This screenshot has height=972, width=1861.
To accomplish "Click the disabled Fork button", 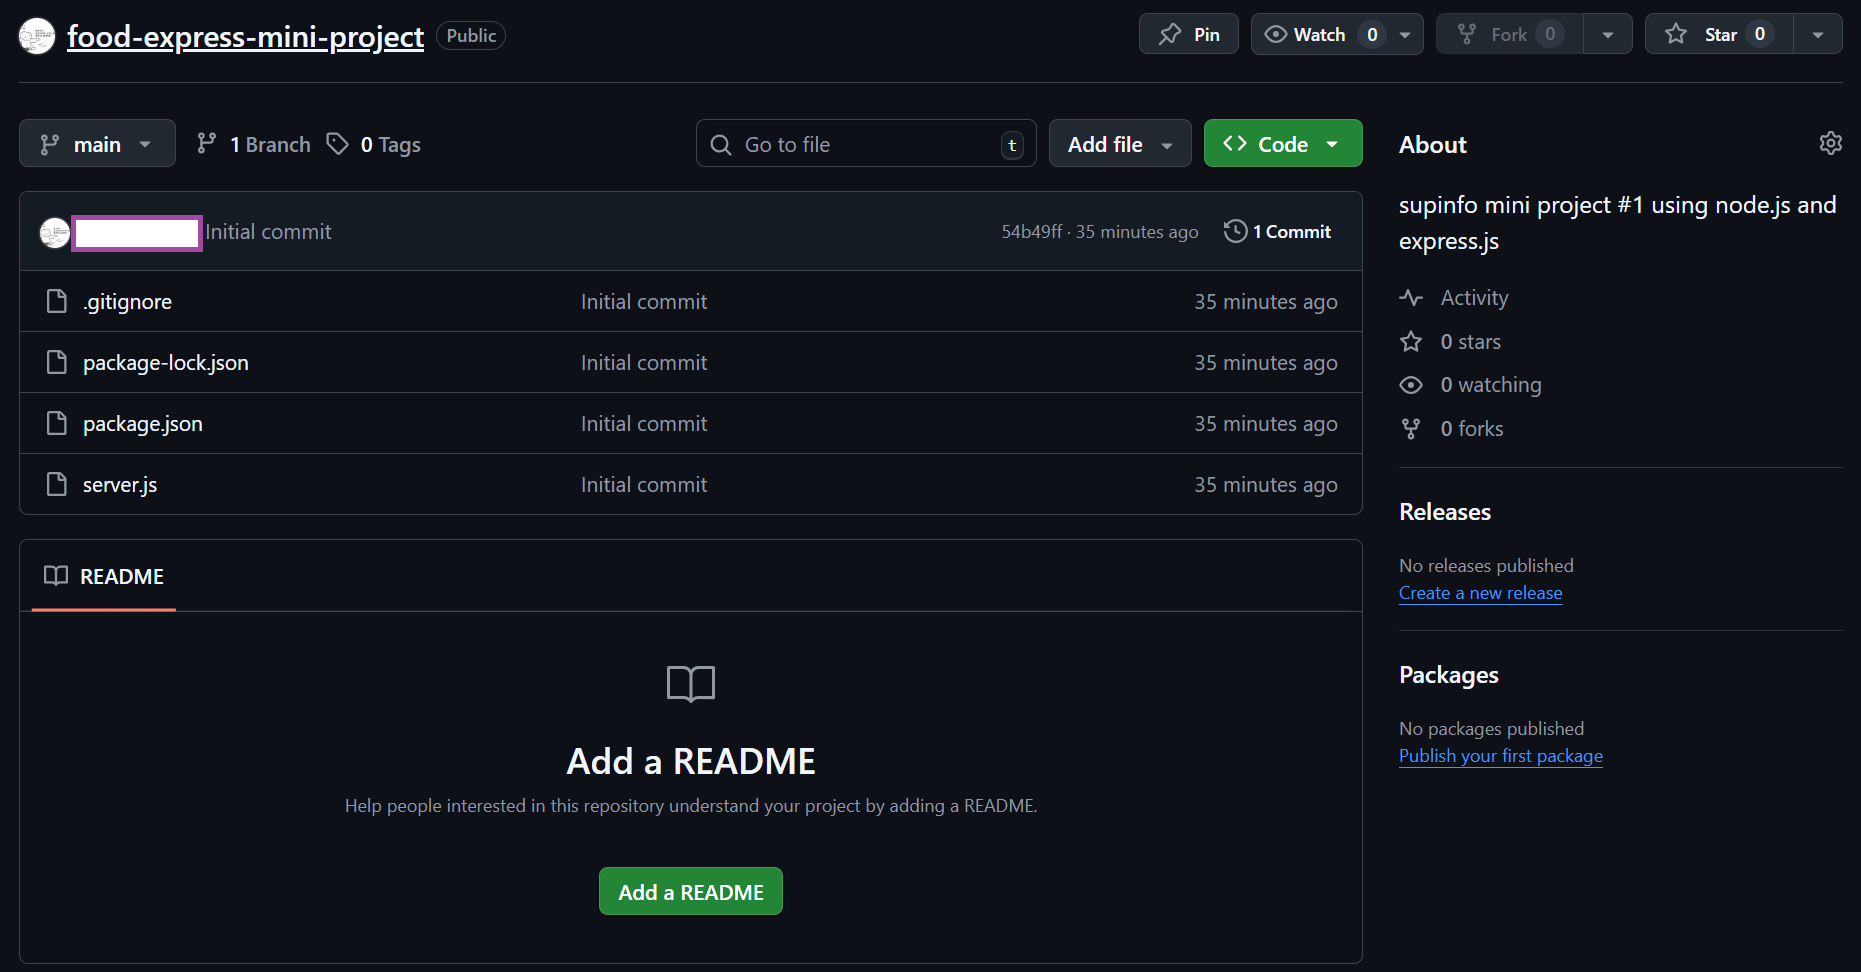I will coord(1509,34).
